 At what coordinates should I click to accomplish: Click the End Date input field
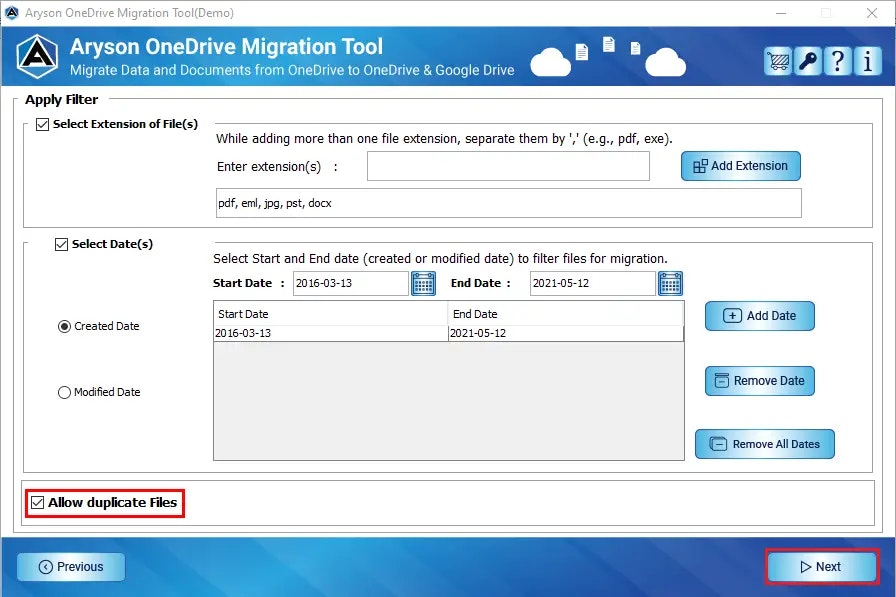pos(592,283)
